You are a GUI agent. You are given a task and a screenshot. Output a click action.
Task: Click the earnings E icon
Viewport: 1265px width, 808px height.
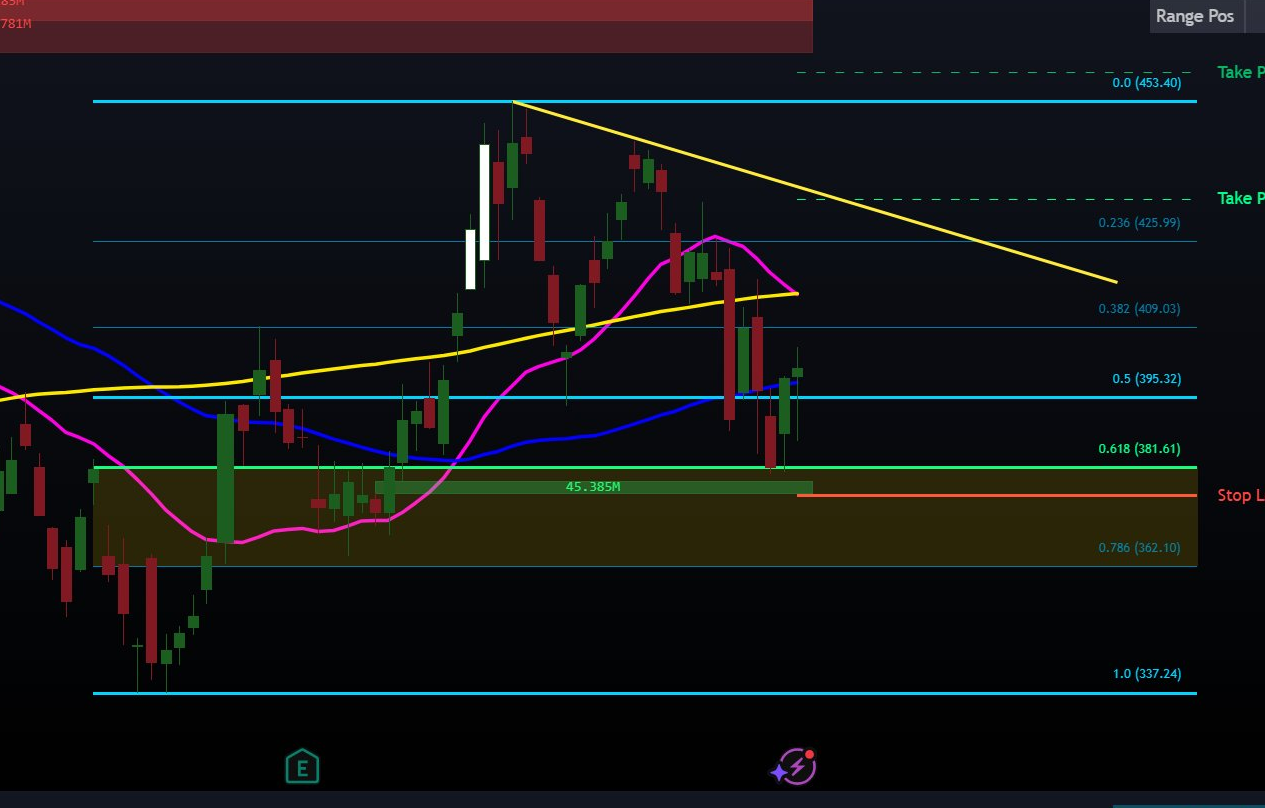coord(302,767)
